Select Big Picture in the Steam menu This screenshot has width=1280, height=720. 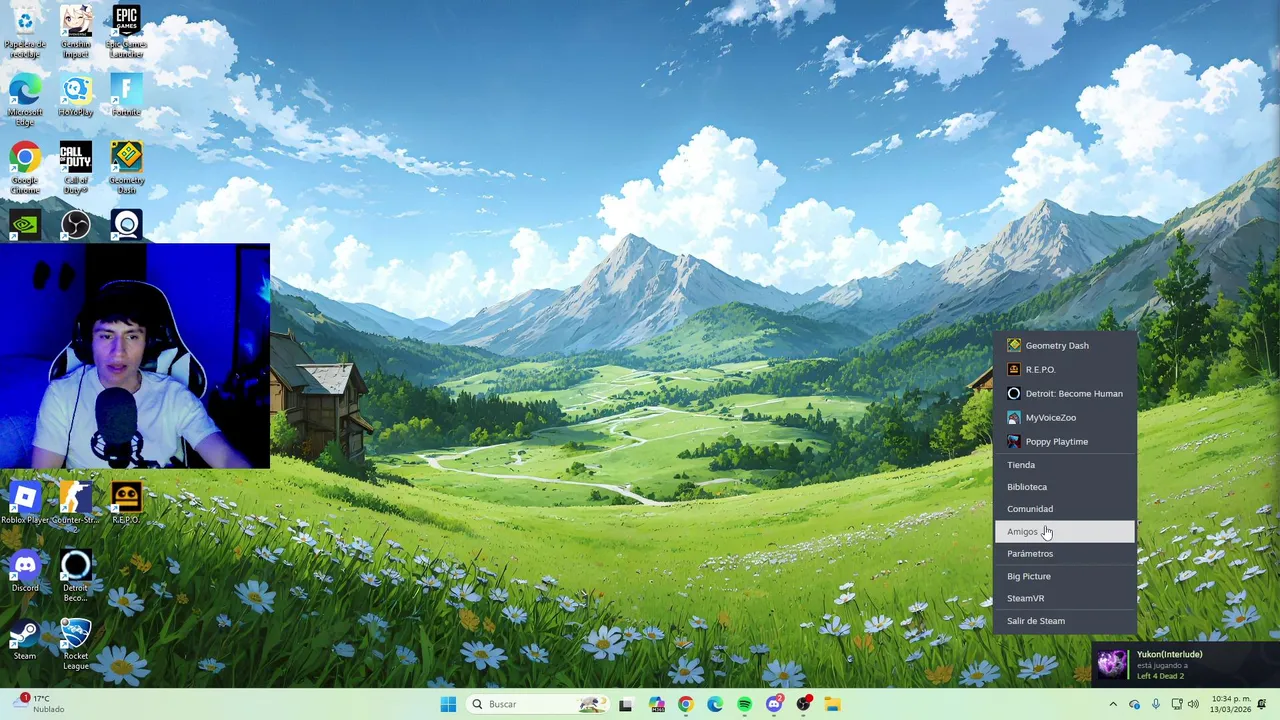1065,576
